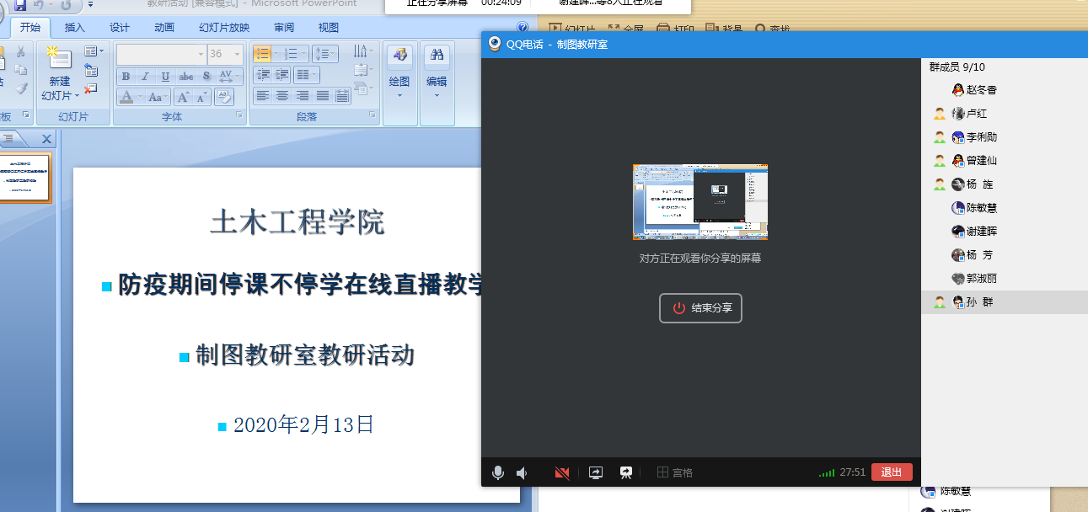Align text left in paragraph group
Screen dimensions: 1089x512
(263, 96)
